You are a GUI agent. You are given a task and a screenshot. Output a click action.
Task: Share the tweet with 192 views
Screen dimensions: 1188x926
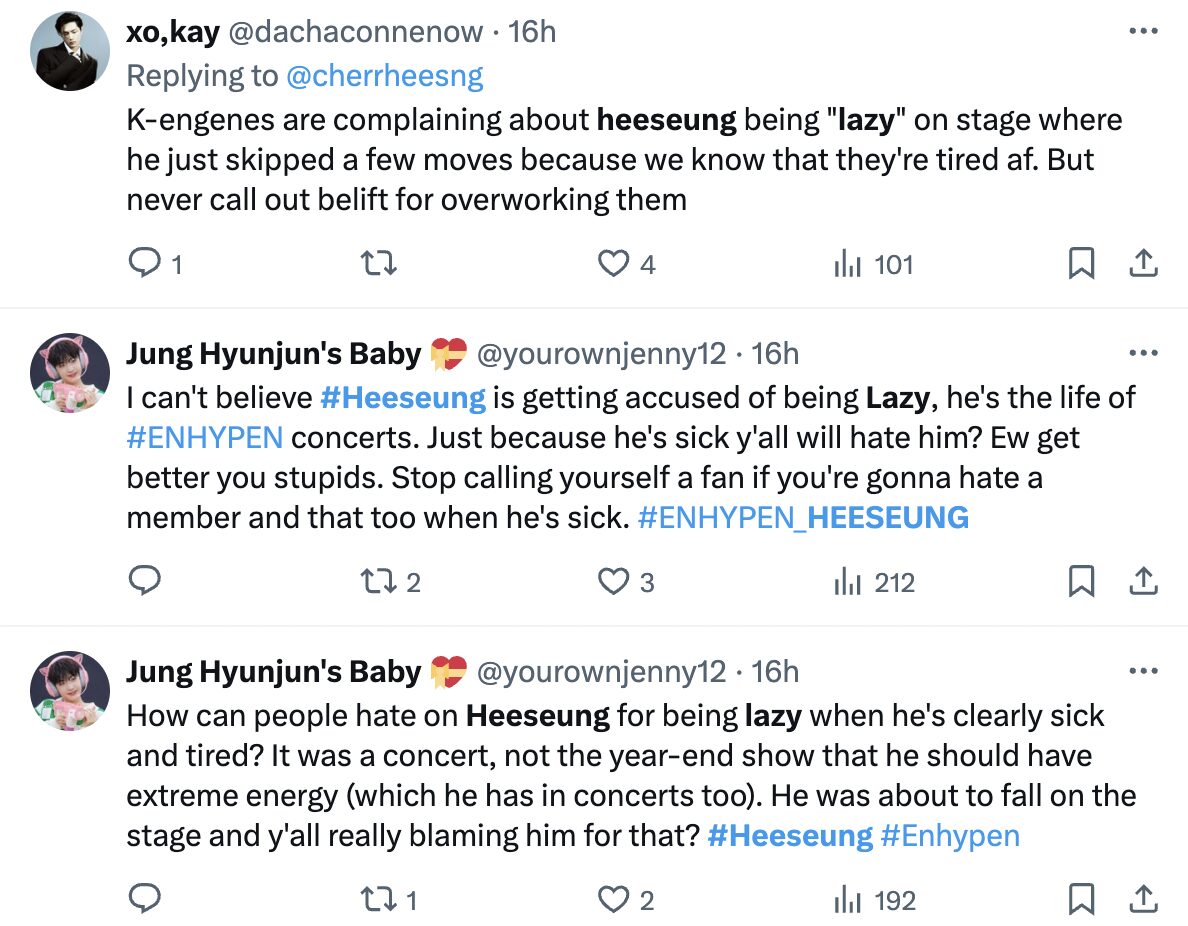(x=1143, y=900)
